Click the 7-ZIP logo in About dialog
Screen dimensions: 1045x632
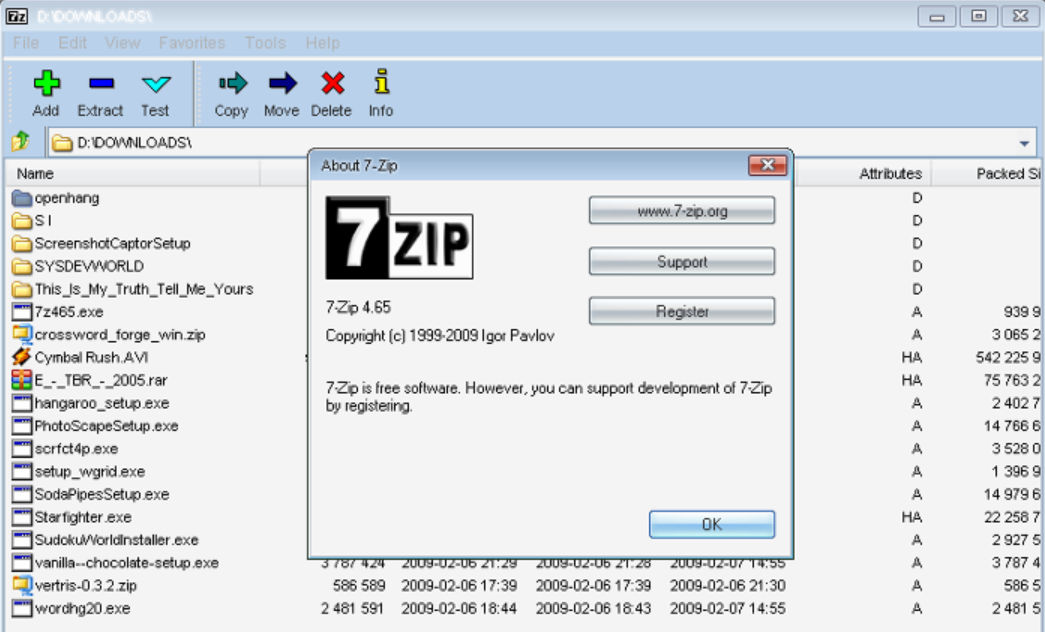click(x=399, y=237)
